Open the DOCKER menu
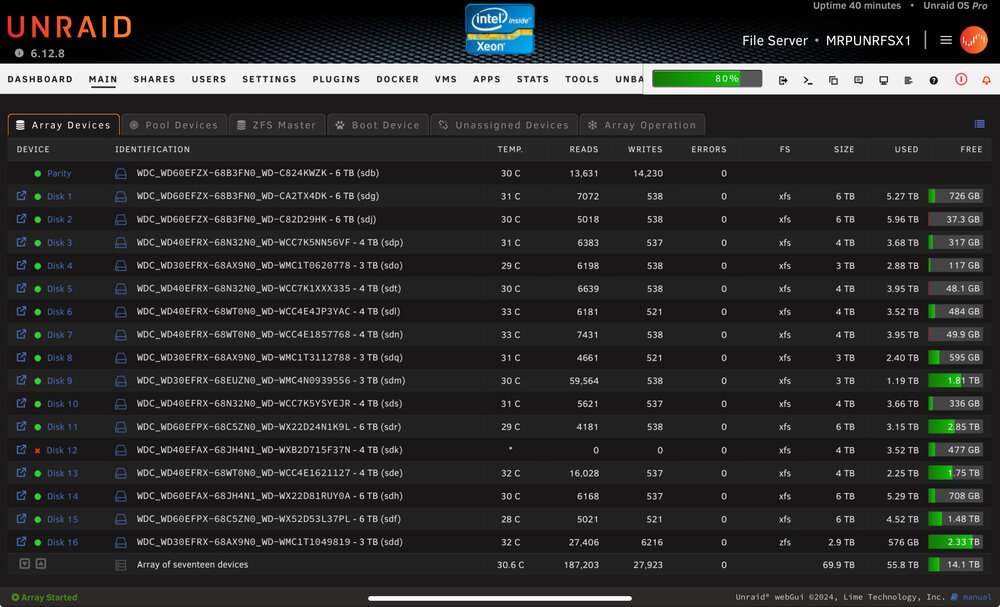1000x607 pixels. pos(397,79)
